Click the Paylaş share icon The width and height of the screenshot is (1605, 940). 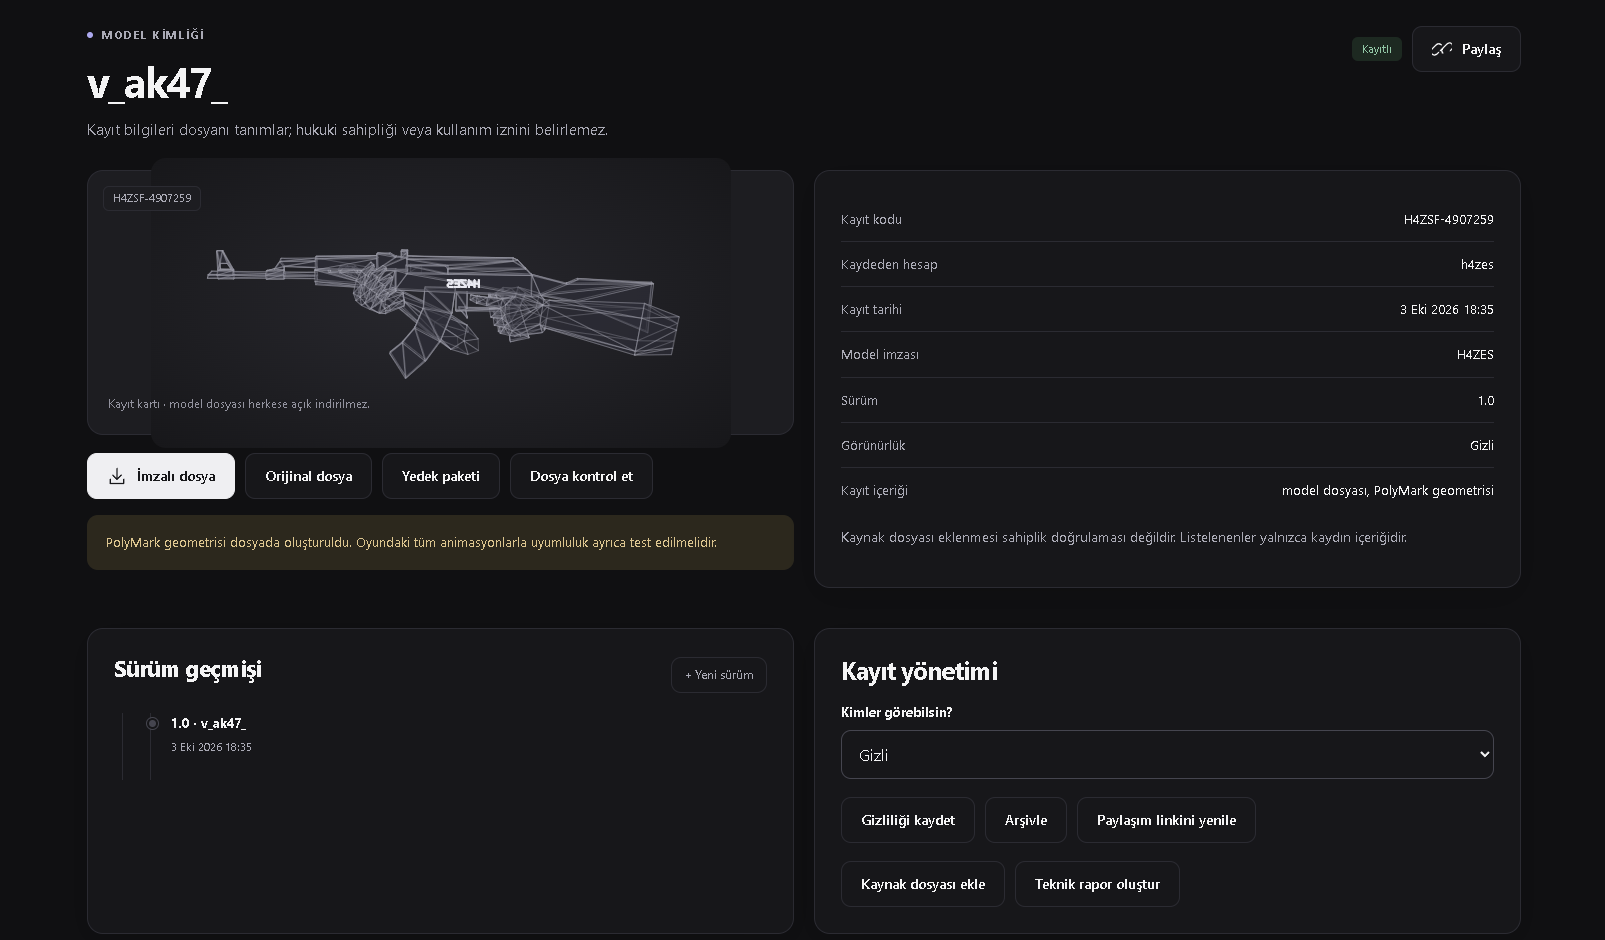tap(1441, 49)
